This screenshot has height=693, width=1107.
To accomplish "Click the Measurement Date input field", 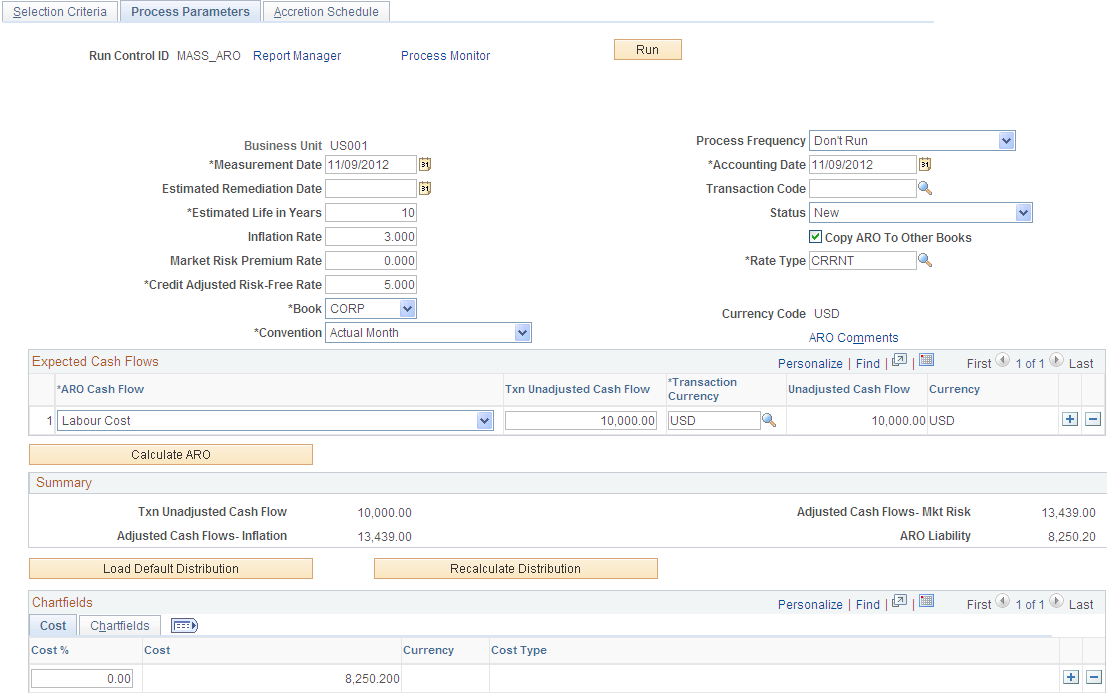I will coord(371,164).
